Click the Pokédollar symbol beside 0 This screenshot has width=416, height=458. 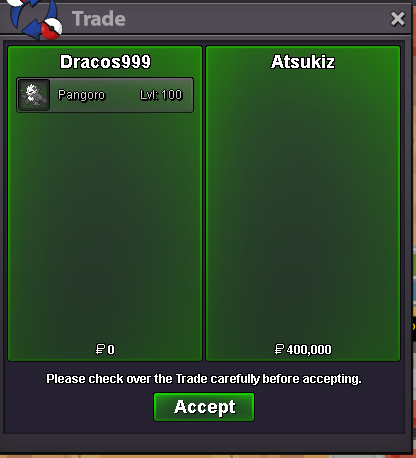pyautogui.click(x=100, y=349)
